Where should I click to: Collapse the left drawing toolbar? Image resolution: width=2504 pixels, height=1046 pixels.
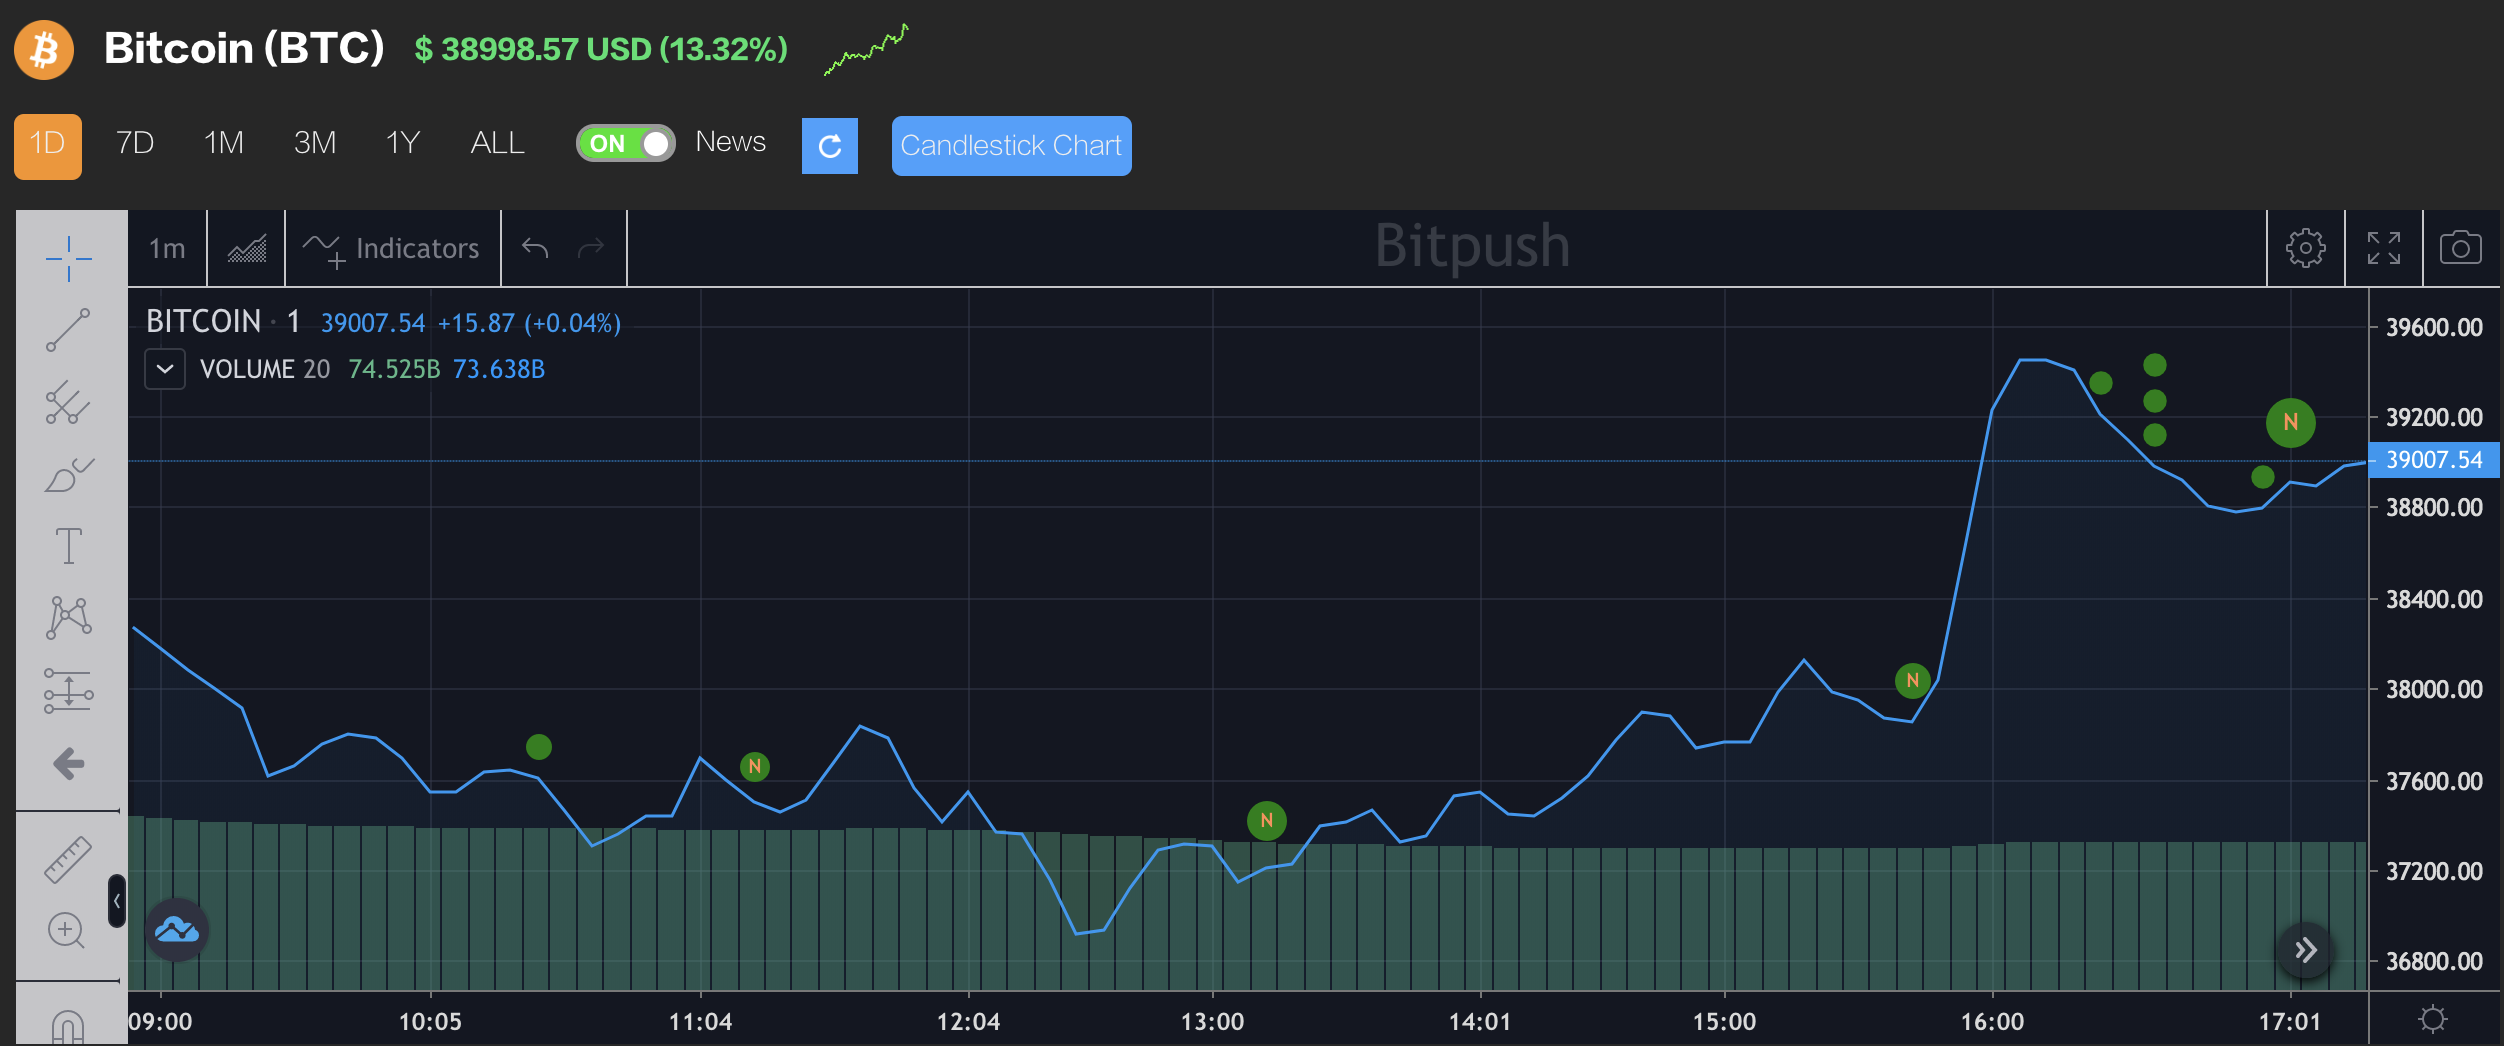tap(117, 901)
